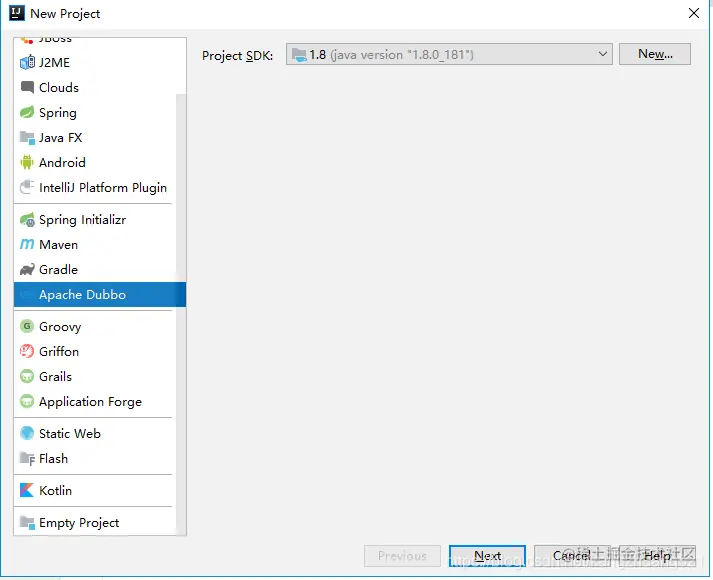Select 'IntelliJ Platform Plugin' entry
The image size is (713, 580).
point(95,187)
